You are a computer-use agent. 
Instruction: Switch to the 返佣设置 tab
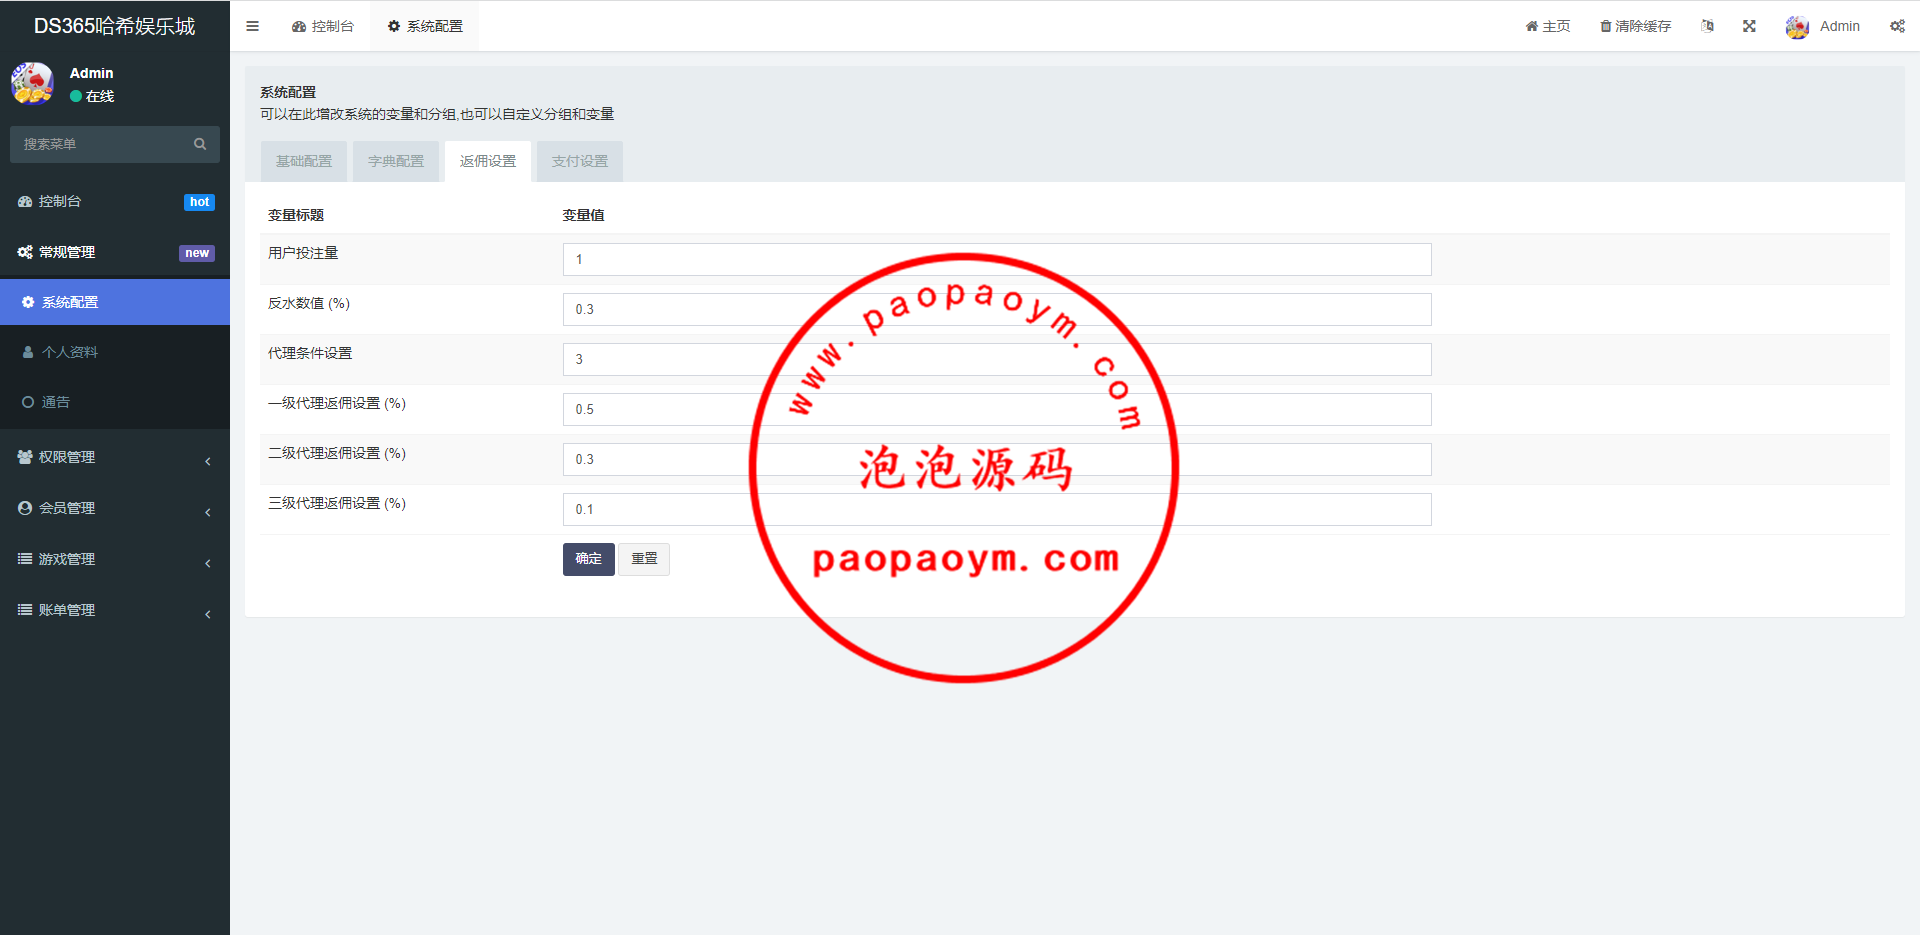coord(488,161)
